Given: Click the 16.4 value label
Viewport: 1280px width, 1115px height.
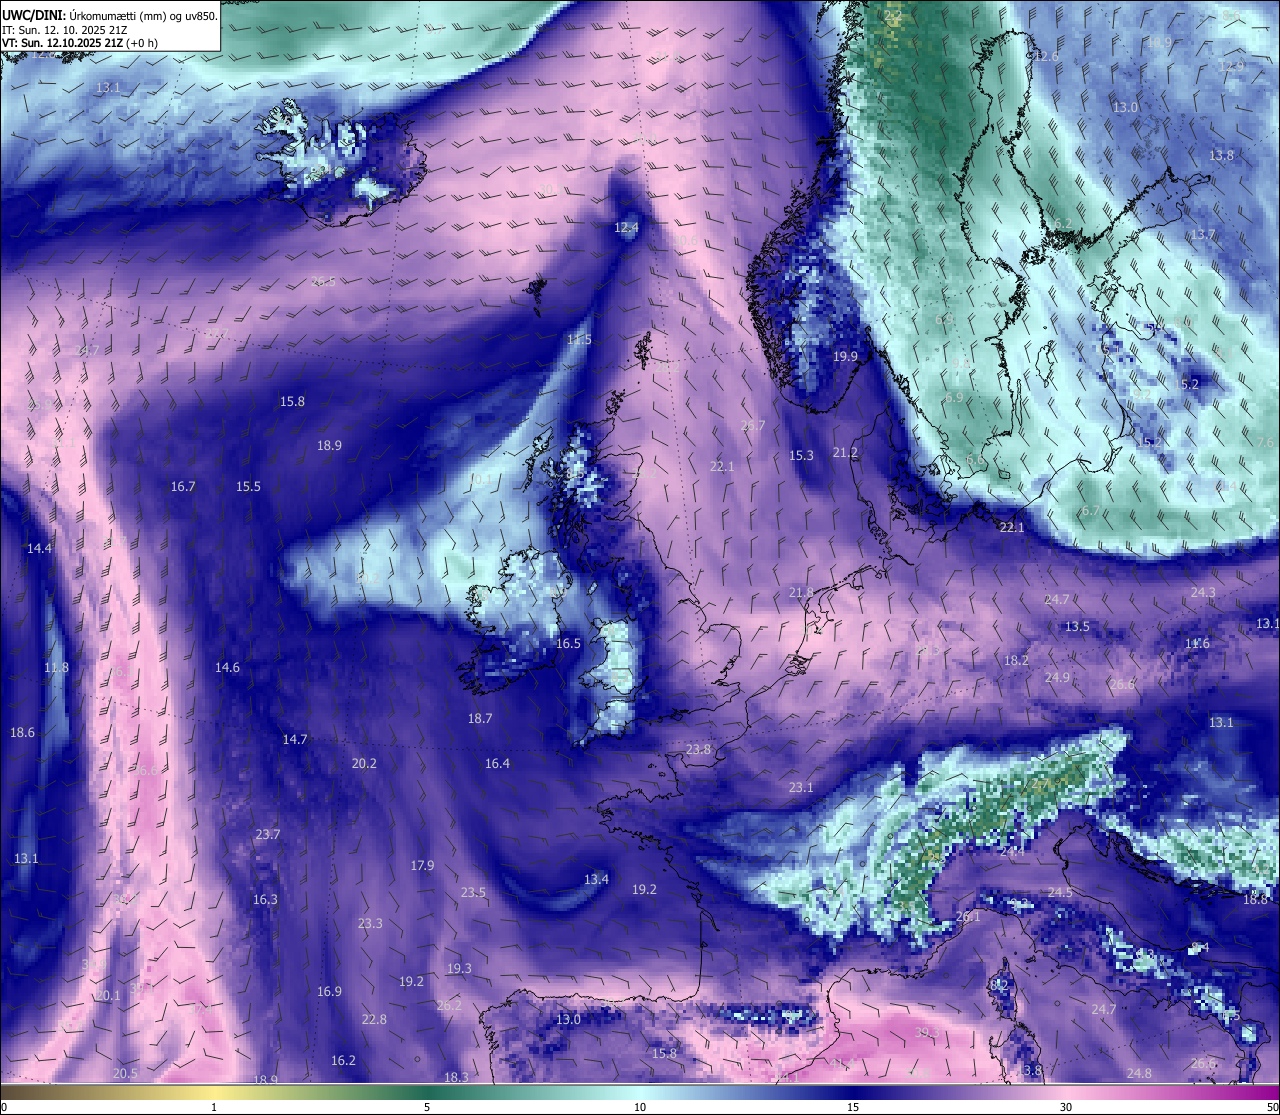Looking at the screenshot, I should pyautogui.click(x=497, y=764).
